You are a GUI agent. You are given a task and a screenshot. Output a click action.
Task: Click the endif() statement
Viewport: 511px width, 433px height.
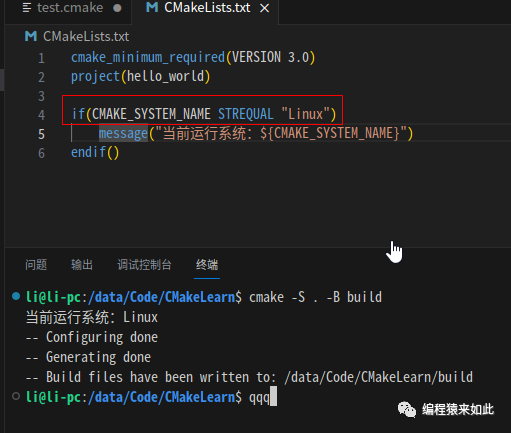(95, 152)
